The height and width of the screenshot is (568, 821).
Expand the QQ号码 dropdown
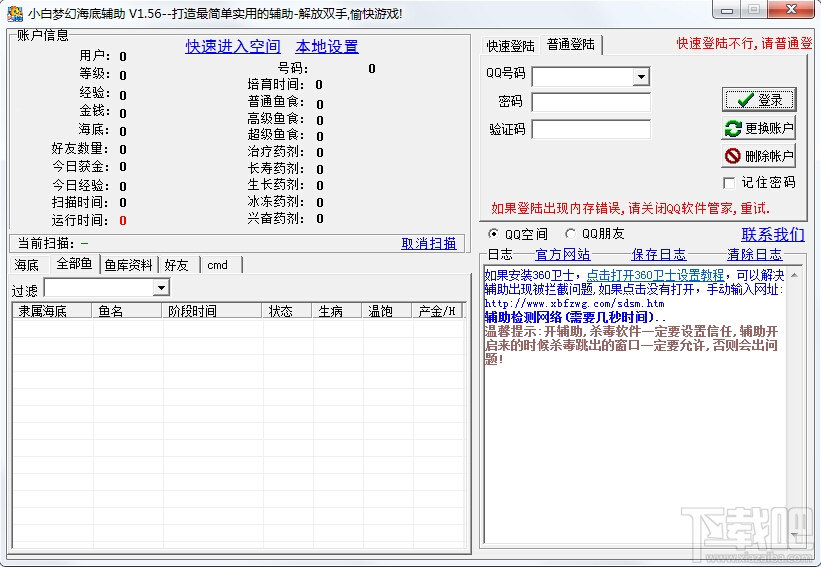click(641, 77)
